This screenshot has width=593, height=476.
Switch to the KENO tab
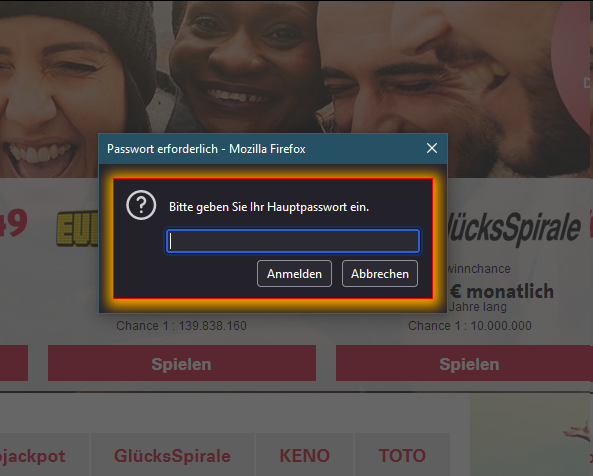click(304, 455)
